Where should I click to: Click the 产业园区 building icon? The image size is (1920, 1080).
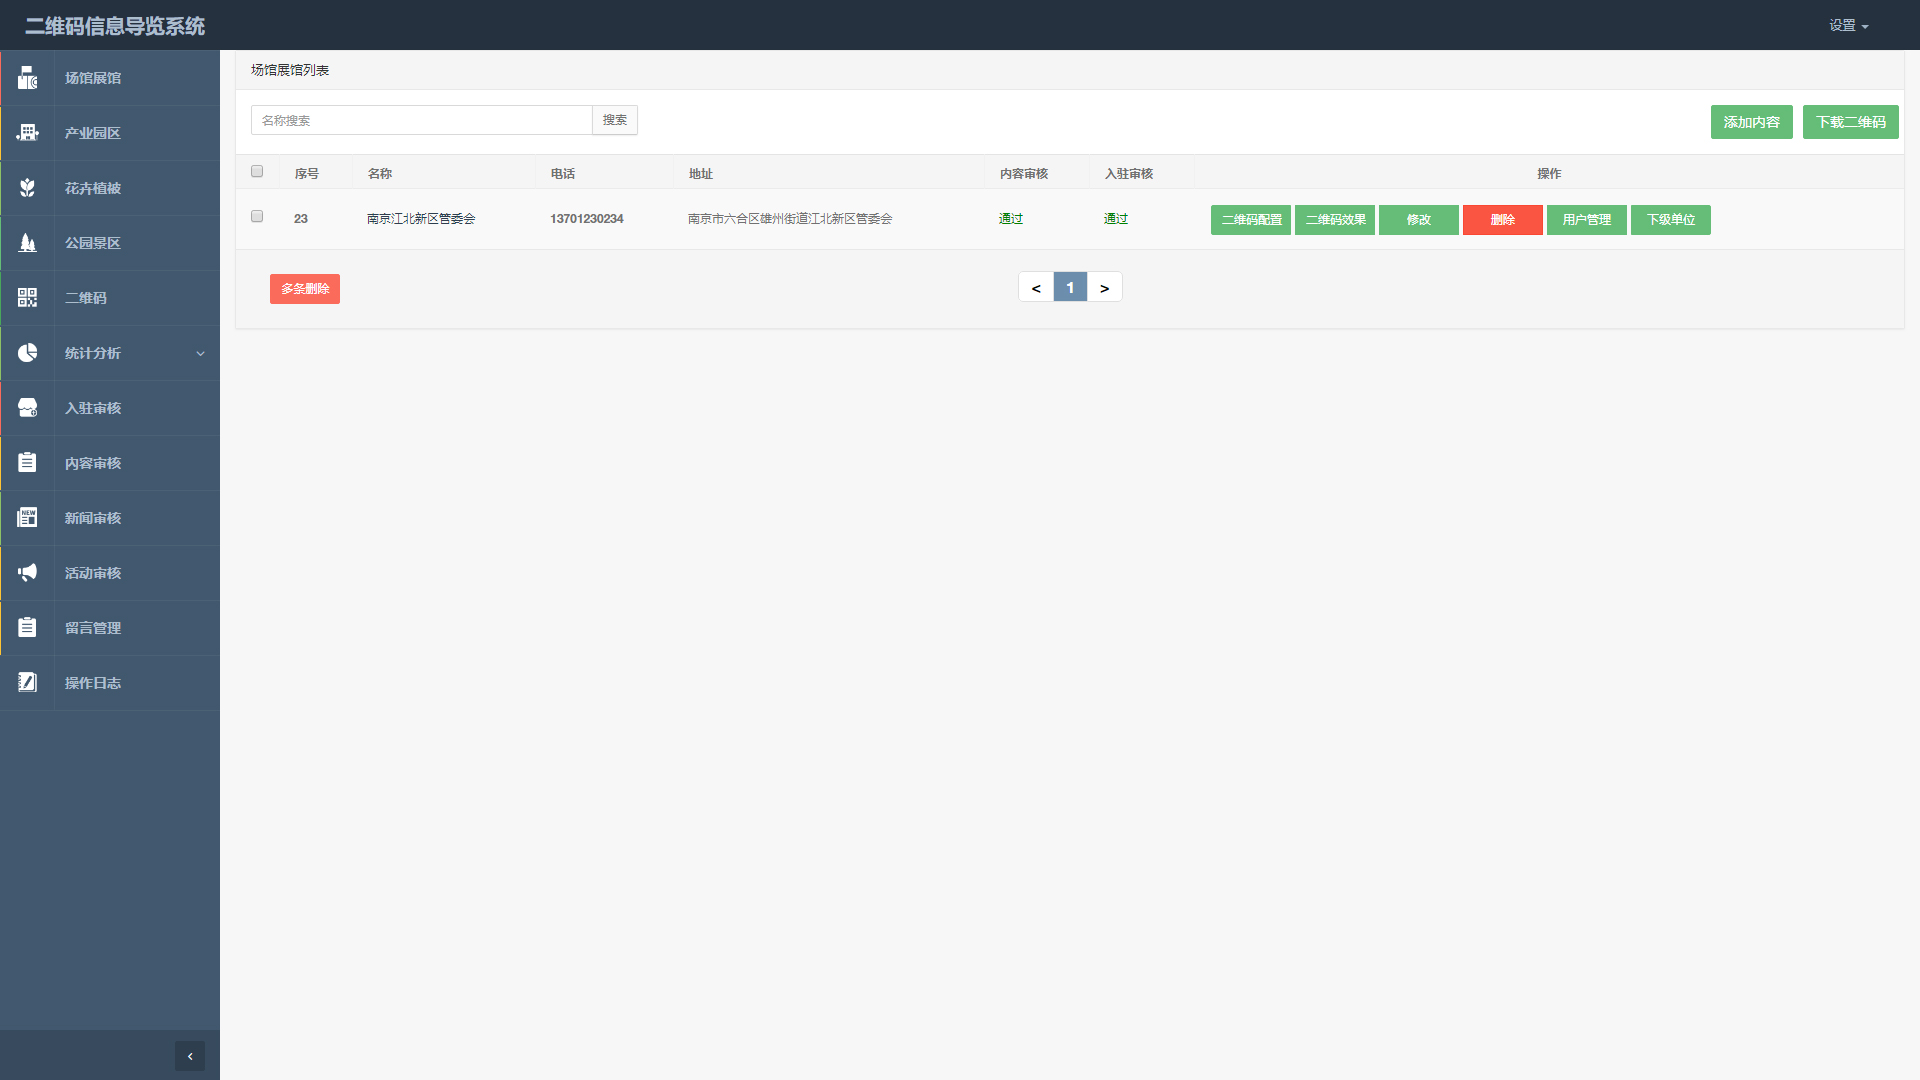click(27, 133)
